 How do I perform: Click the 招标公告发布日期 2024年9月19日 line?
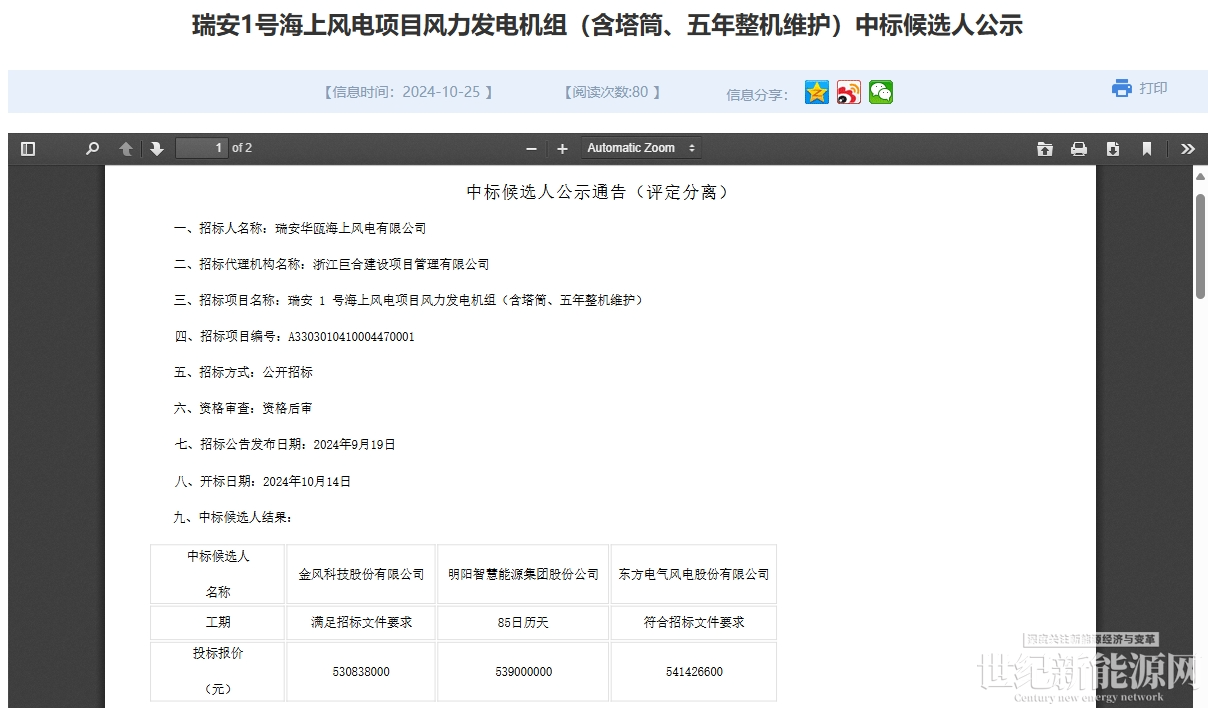[x=285, y=444]
